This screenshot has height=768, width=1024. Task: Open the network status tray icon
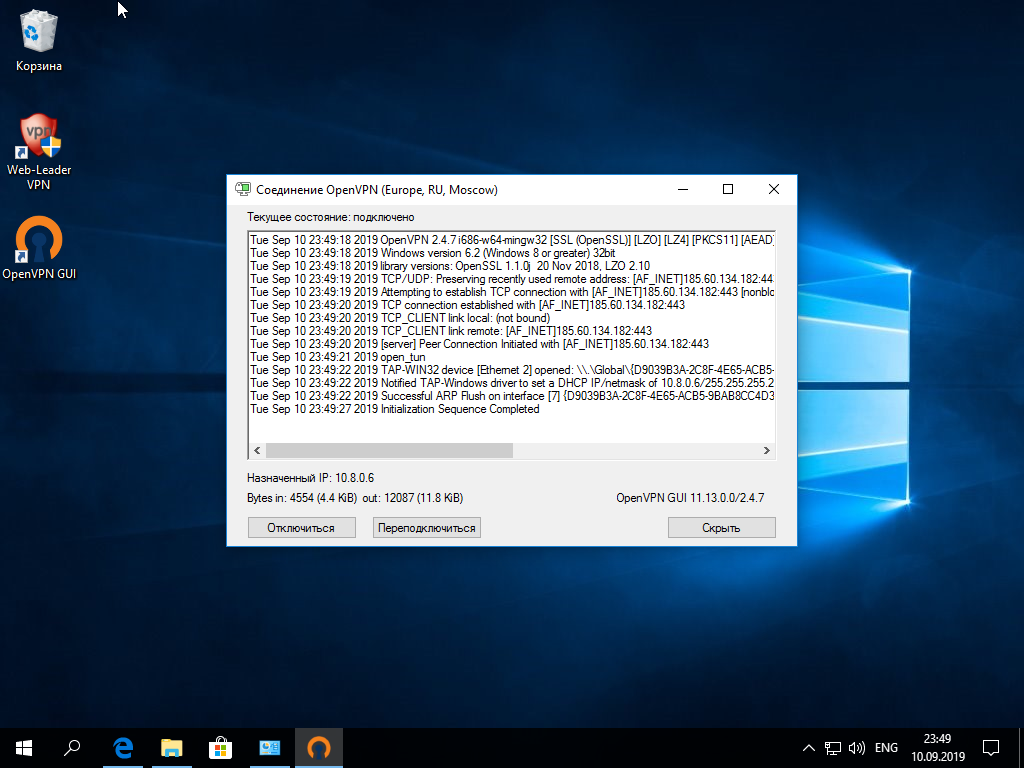click(833, 748)
